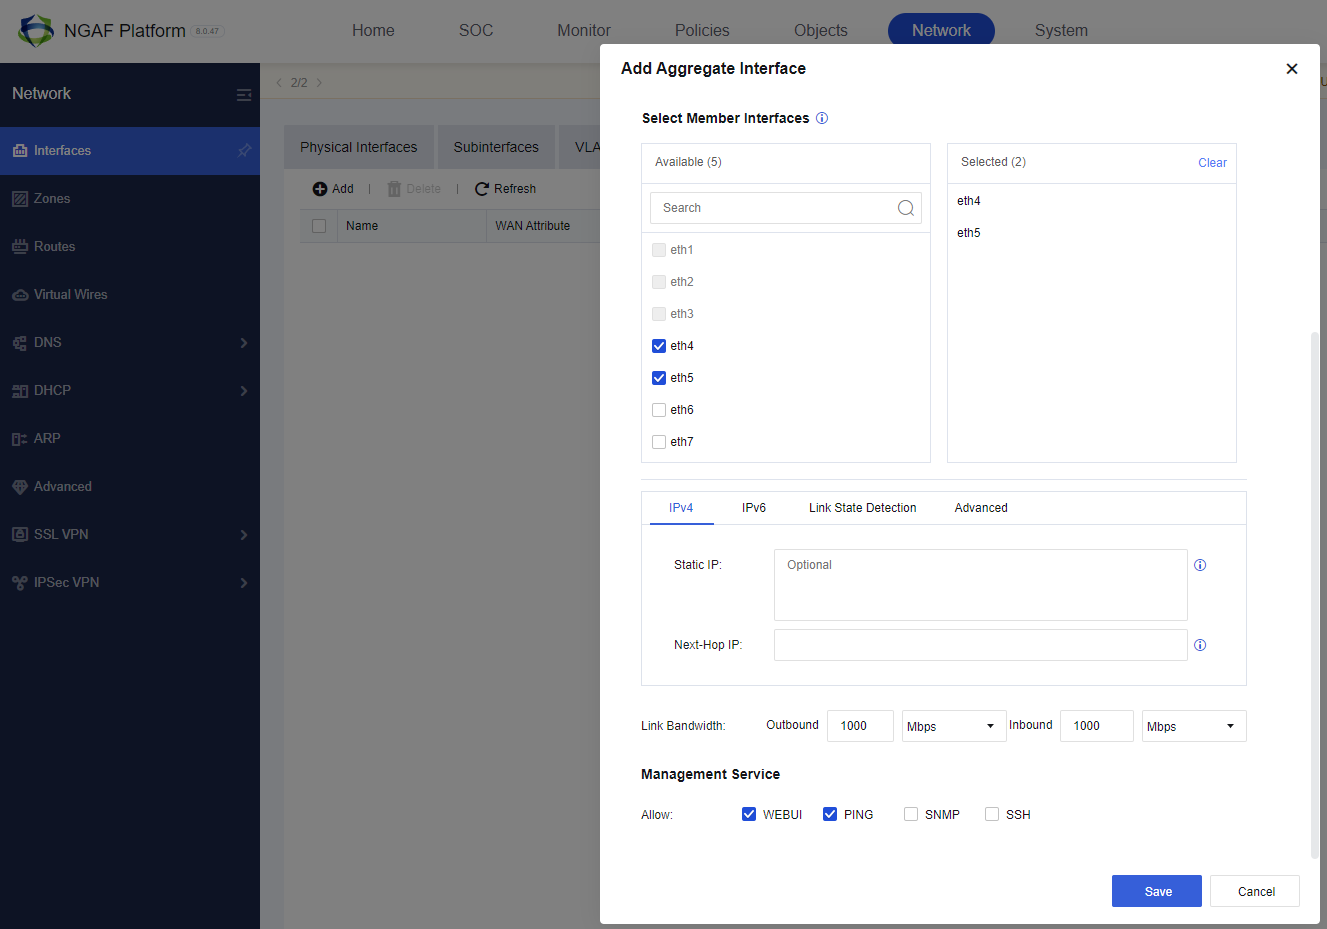Cancel the aggregate interface dialog
The width and height of the screenshot is (1327, 929).
click(x=1255, y=891)
